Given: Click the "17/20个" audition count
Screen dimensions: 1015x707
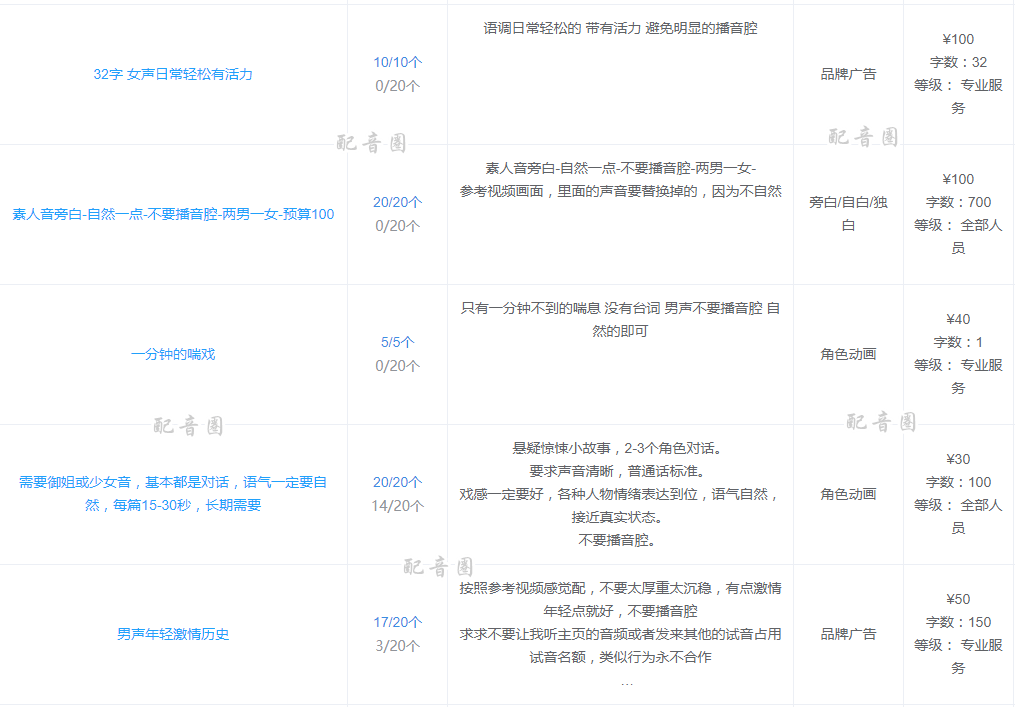Looking at the screenshot, I should click(397, 622).
